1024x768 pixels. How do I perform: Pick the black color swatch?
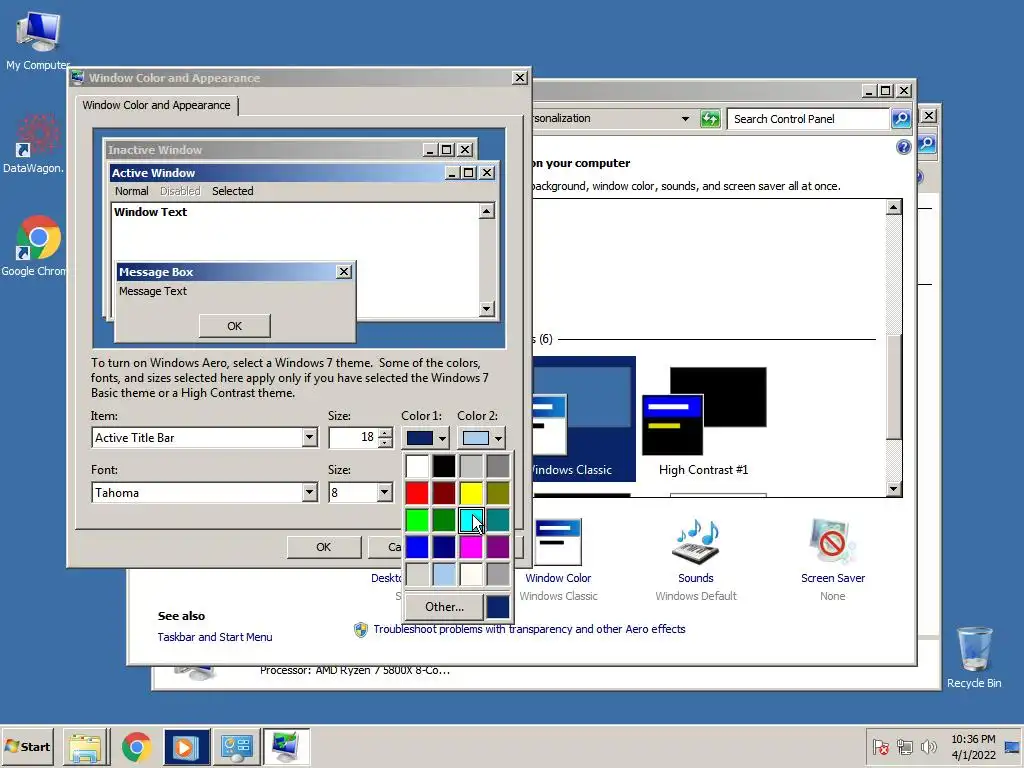pos(444,466)
